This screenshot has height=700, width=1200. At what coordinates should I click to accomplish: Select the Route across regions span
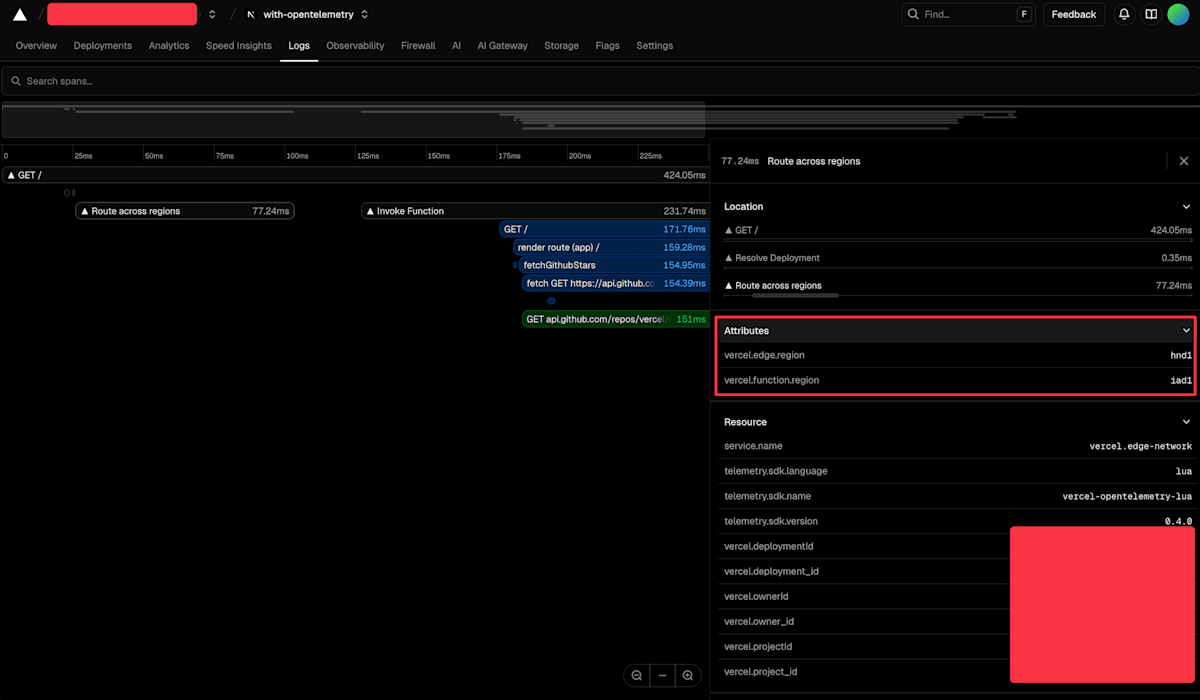pos(185,211)
